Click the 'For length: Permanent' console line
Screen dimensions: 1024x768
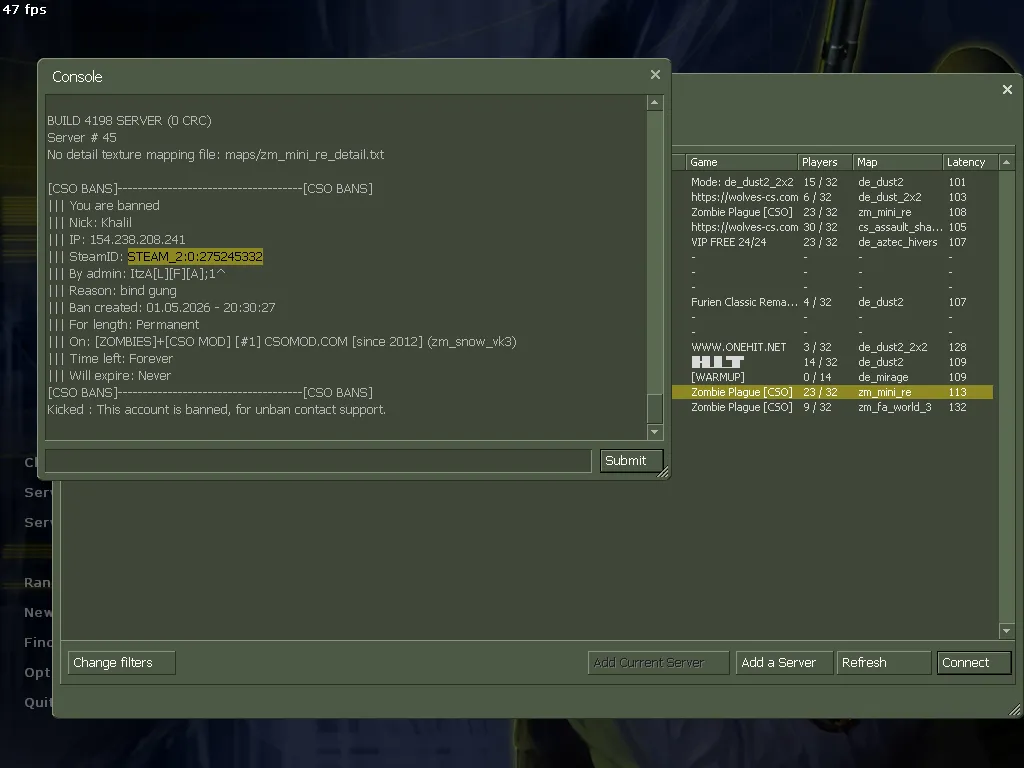click(123, 325)
